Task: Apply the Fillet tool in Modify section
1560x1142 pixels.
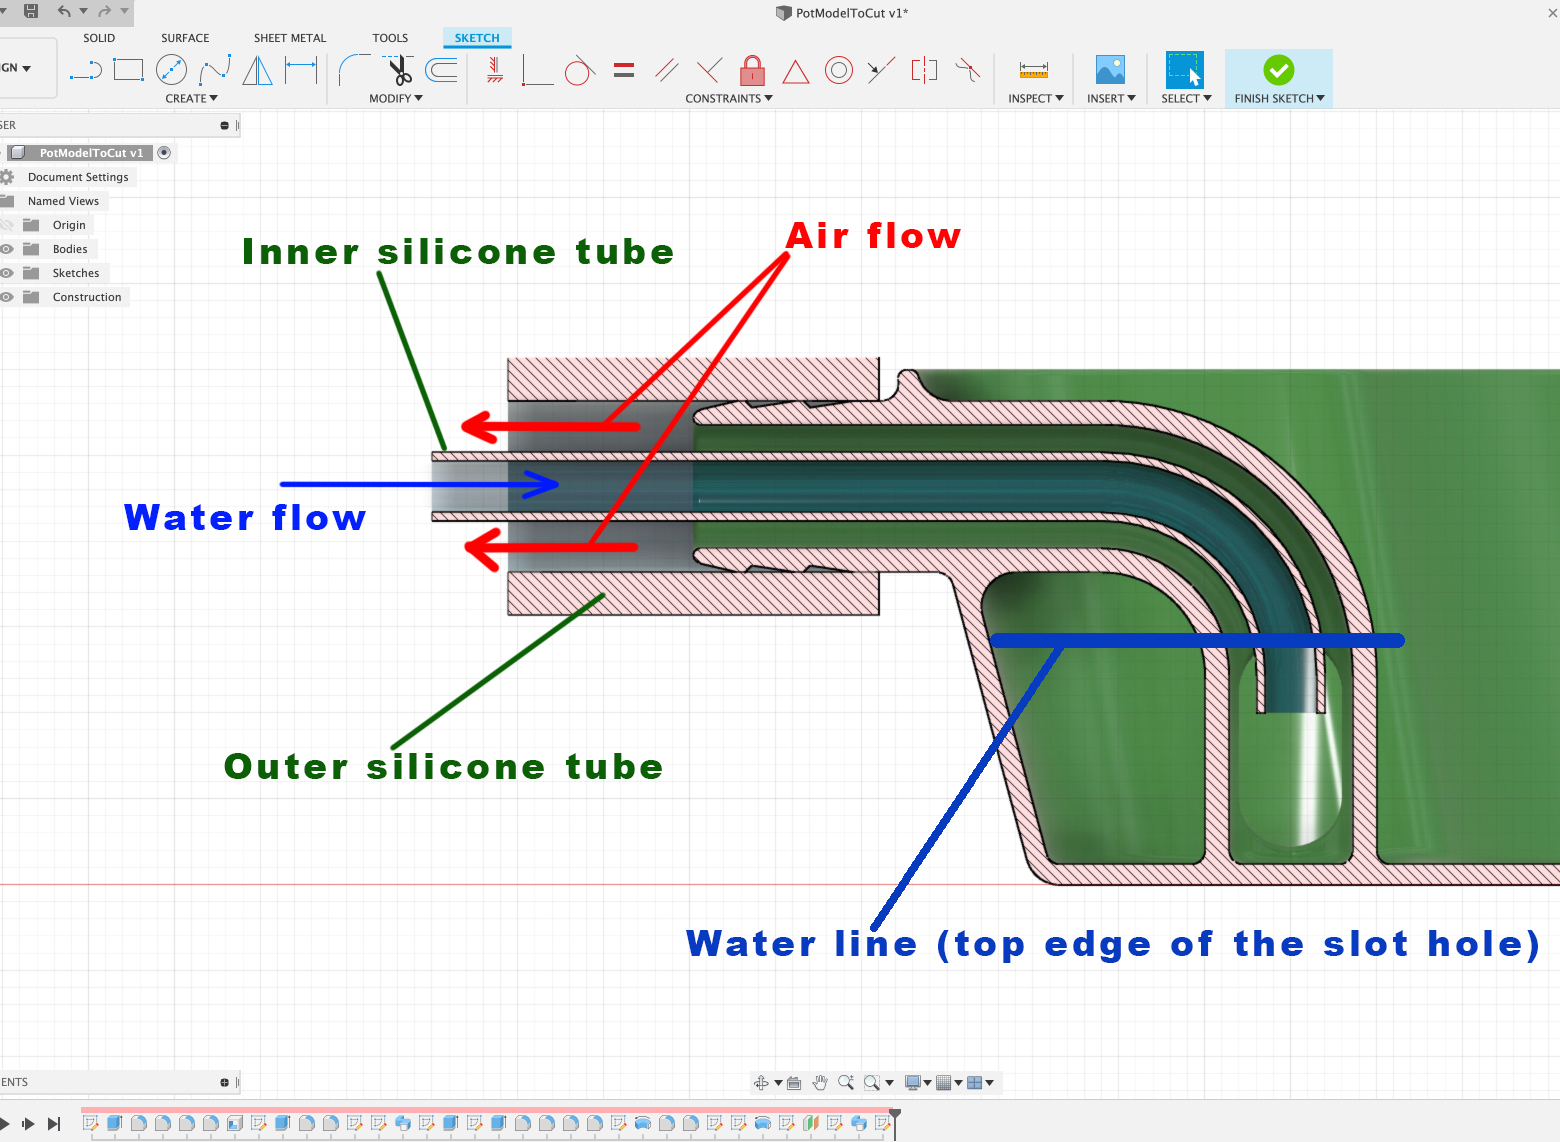Action: (x=352, y=70)
